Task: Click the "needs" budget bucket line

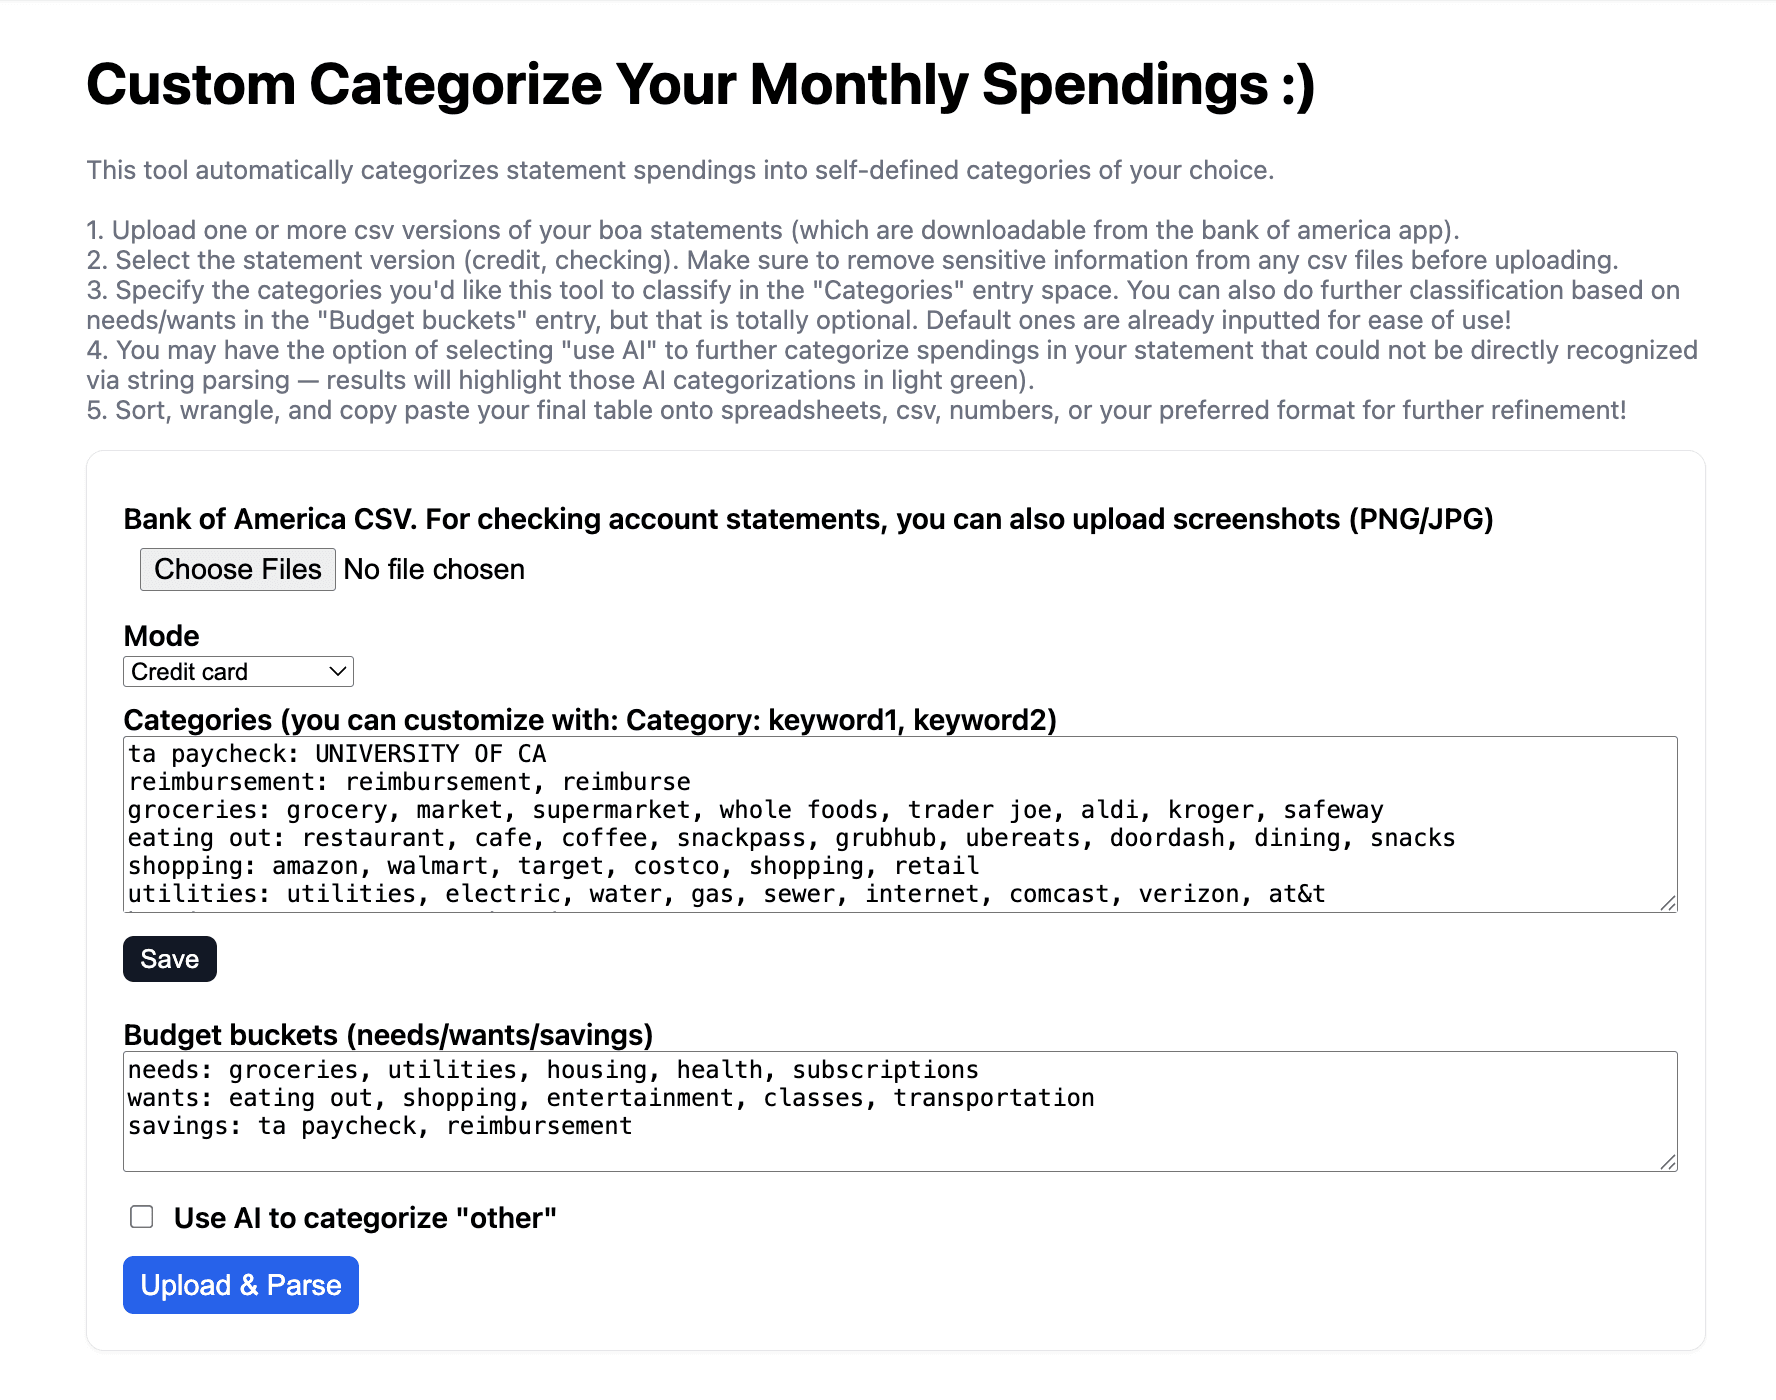Action: click(553, 1068)
